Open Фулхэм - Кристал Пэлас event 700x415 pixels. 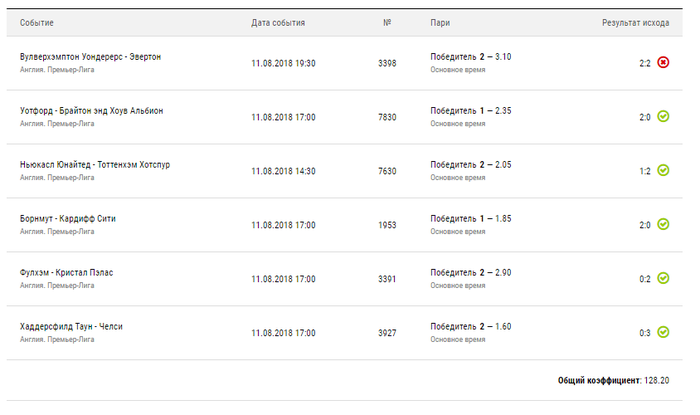tap(67, 273)
